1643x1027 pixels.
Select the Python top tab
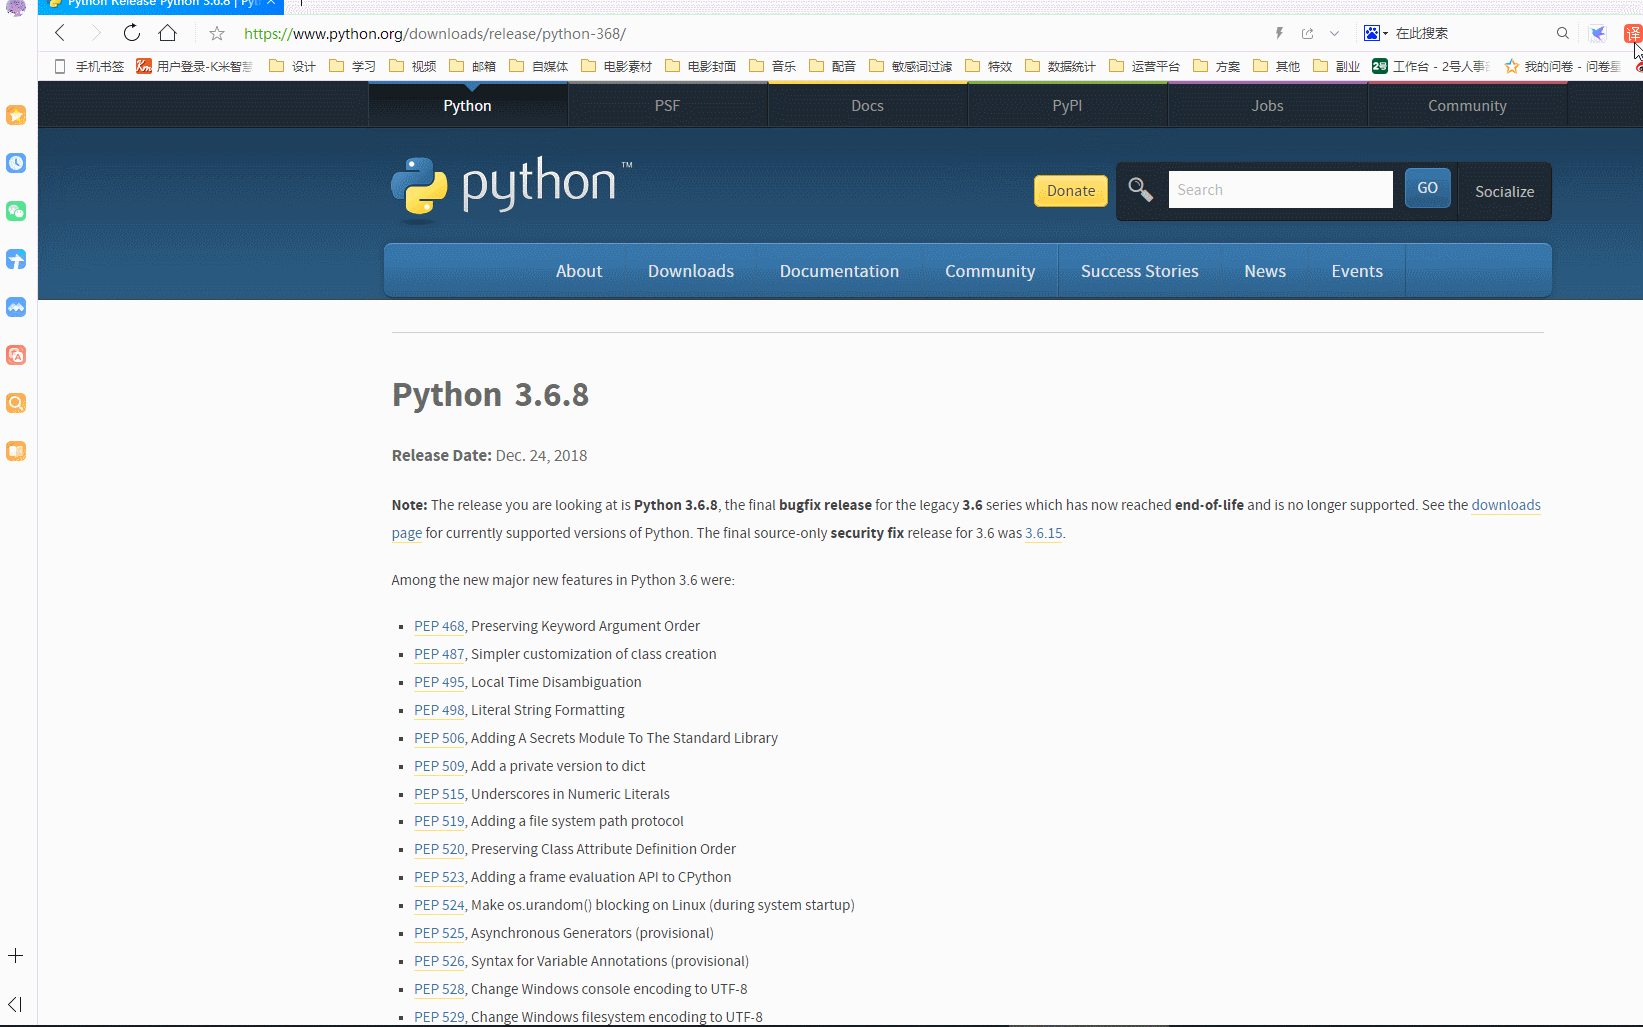coord(467,105)
